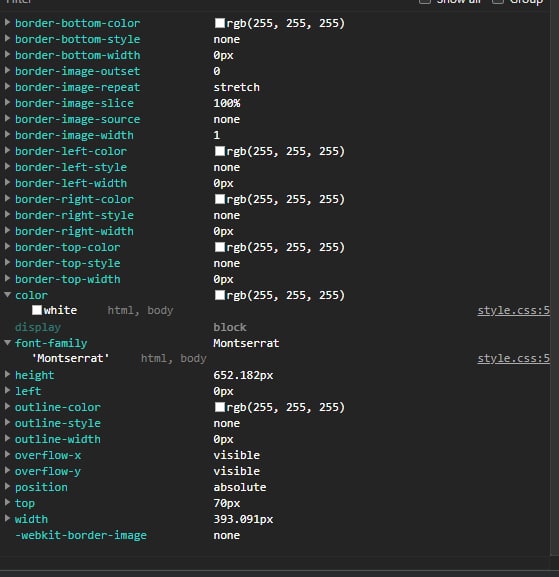
Task: Click the overflow-y value visible
Action: point(237,471)
